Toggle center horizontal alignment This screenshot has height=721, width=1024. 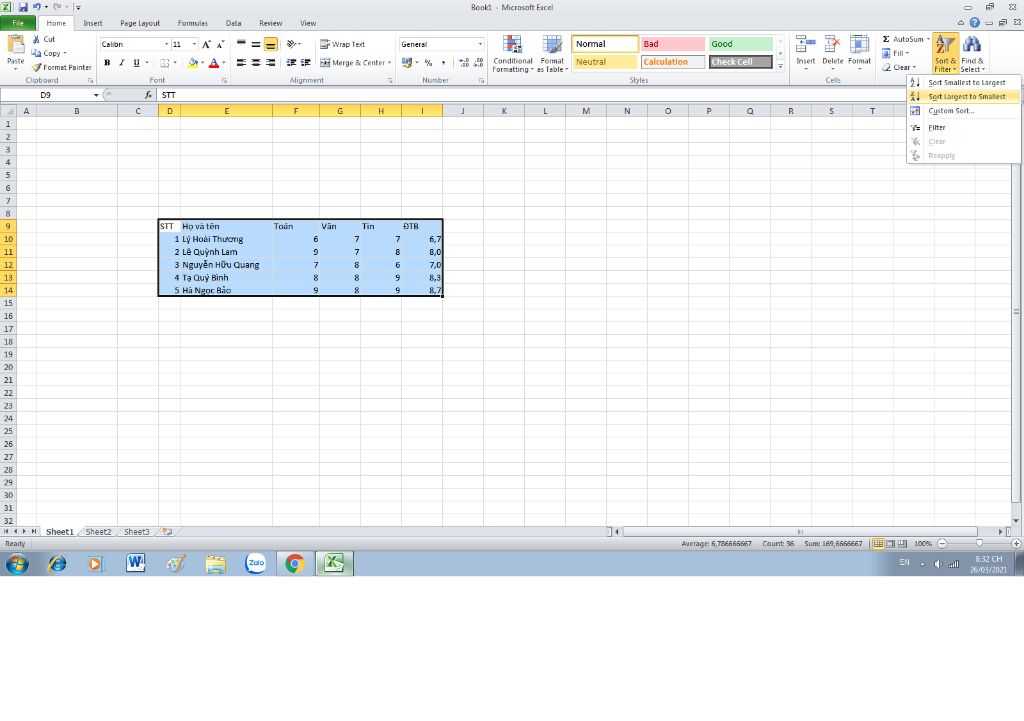(256, 63)
